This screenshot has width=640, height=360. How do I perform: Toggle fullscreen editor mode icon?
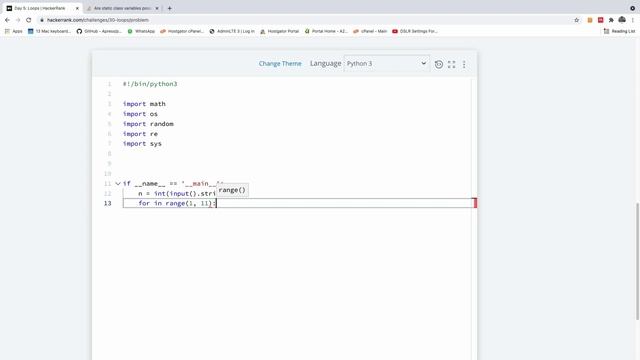click(451, 64)
